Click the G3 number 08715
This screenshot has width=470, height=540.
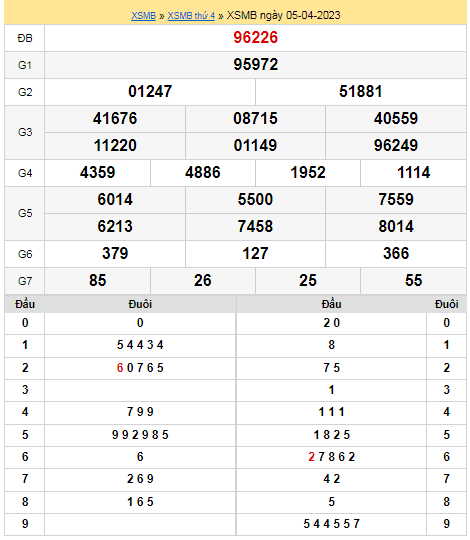(x=255, y=118)
